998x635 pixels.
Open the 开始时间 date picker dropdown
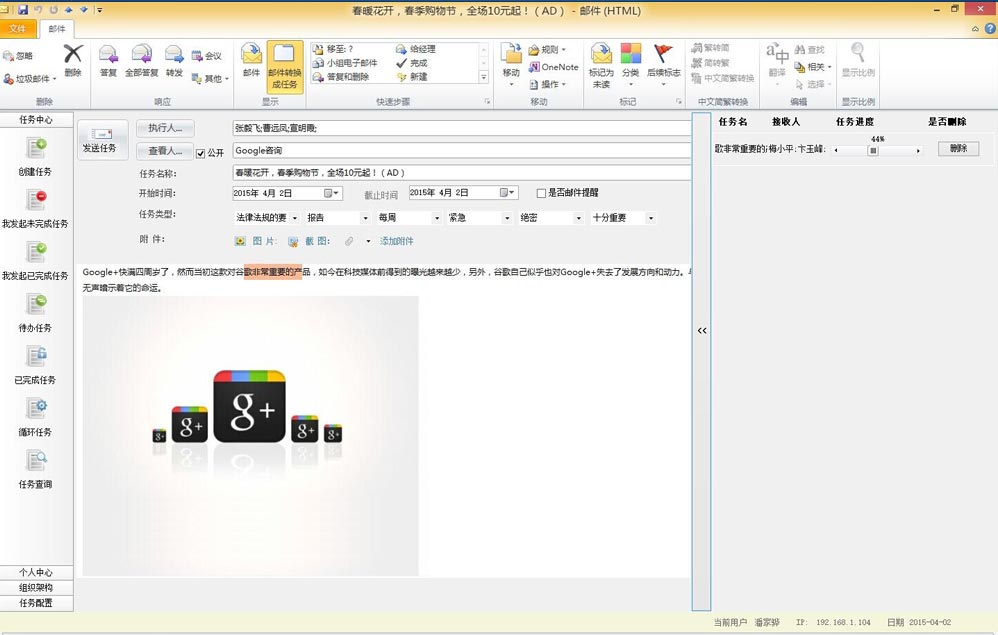pos(336,193)
